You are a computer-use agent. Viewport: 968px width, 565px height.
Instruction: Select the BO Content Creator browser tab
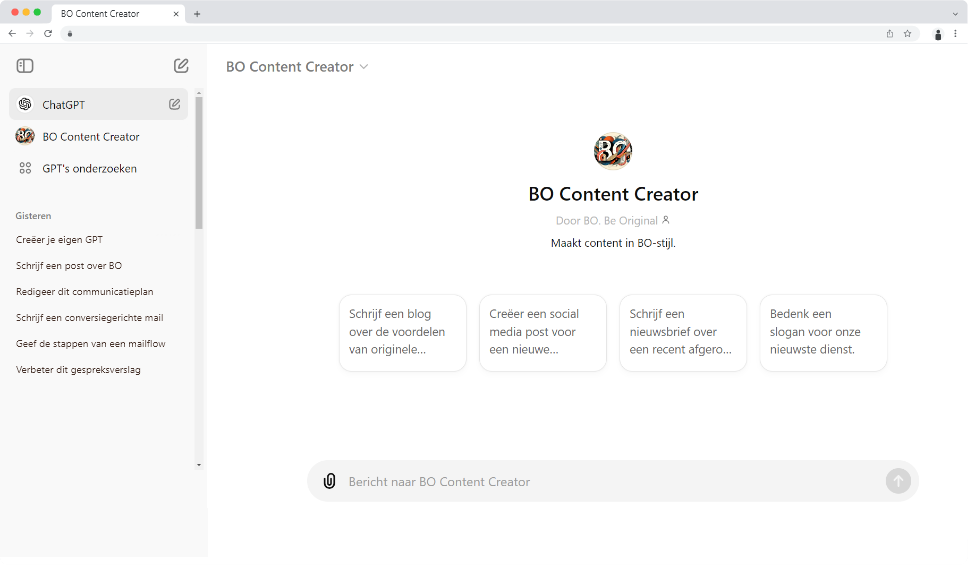click(x=116, y=14)
